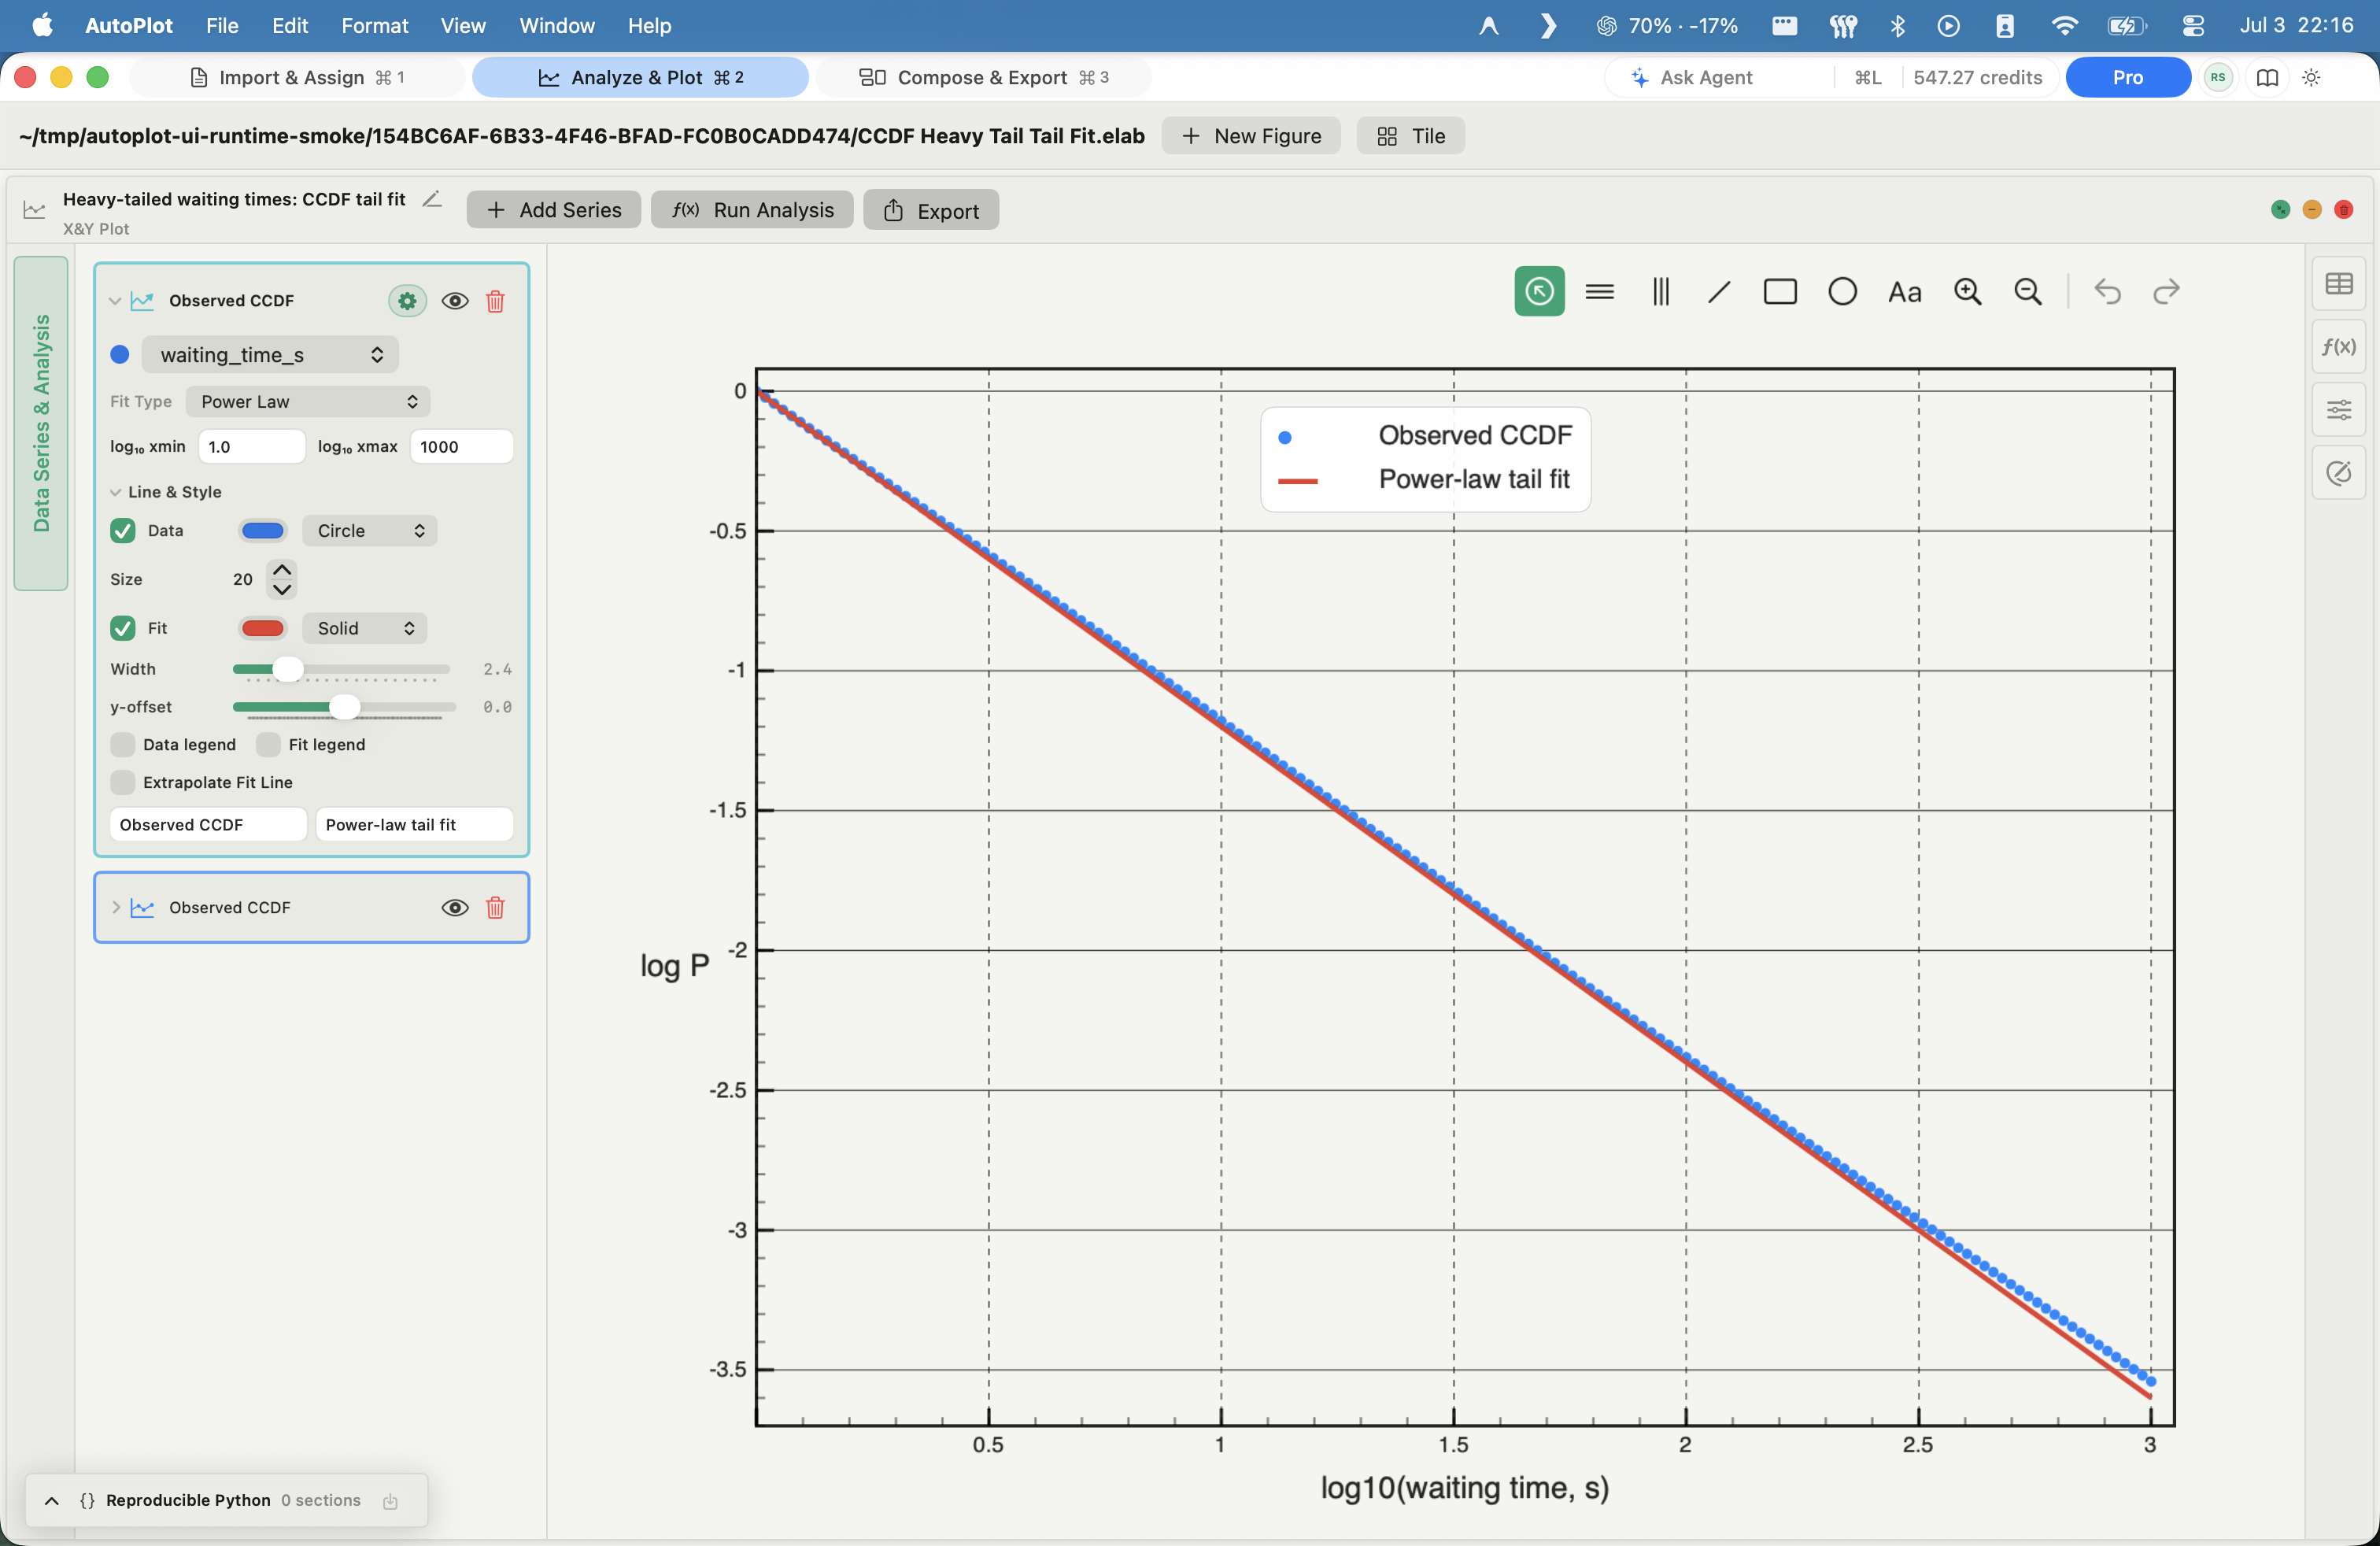2380x1546 pixels.
Task: Switch to Import & Assign tab
Action: pos(297,77)
